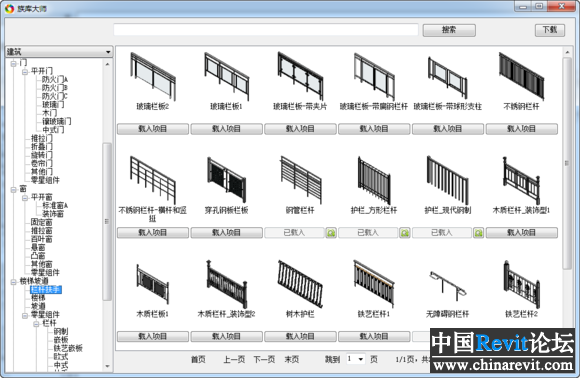Click the green reload icon beside 护栏_方形栏杆
Image resolution: width=580 pixels, height=378 pixels.
[x=405, y=233]
